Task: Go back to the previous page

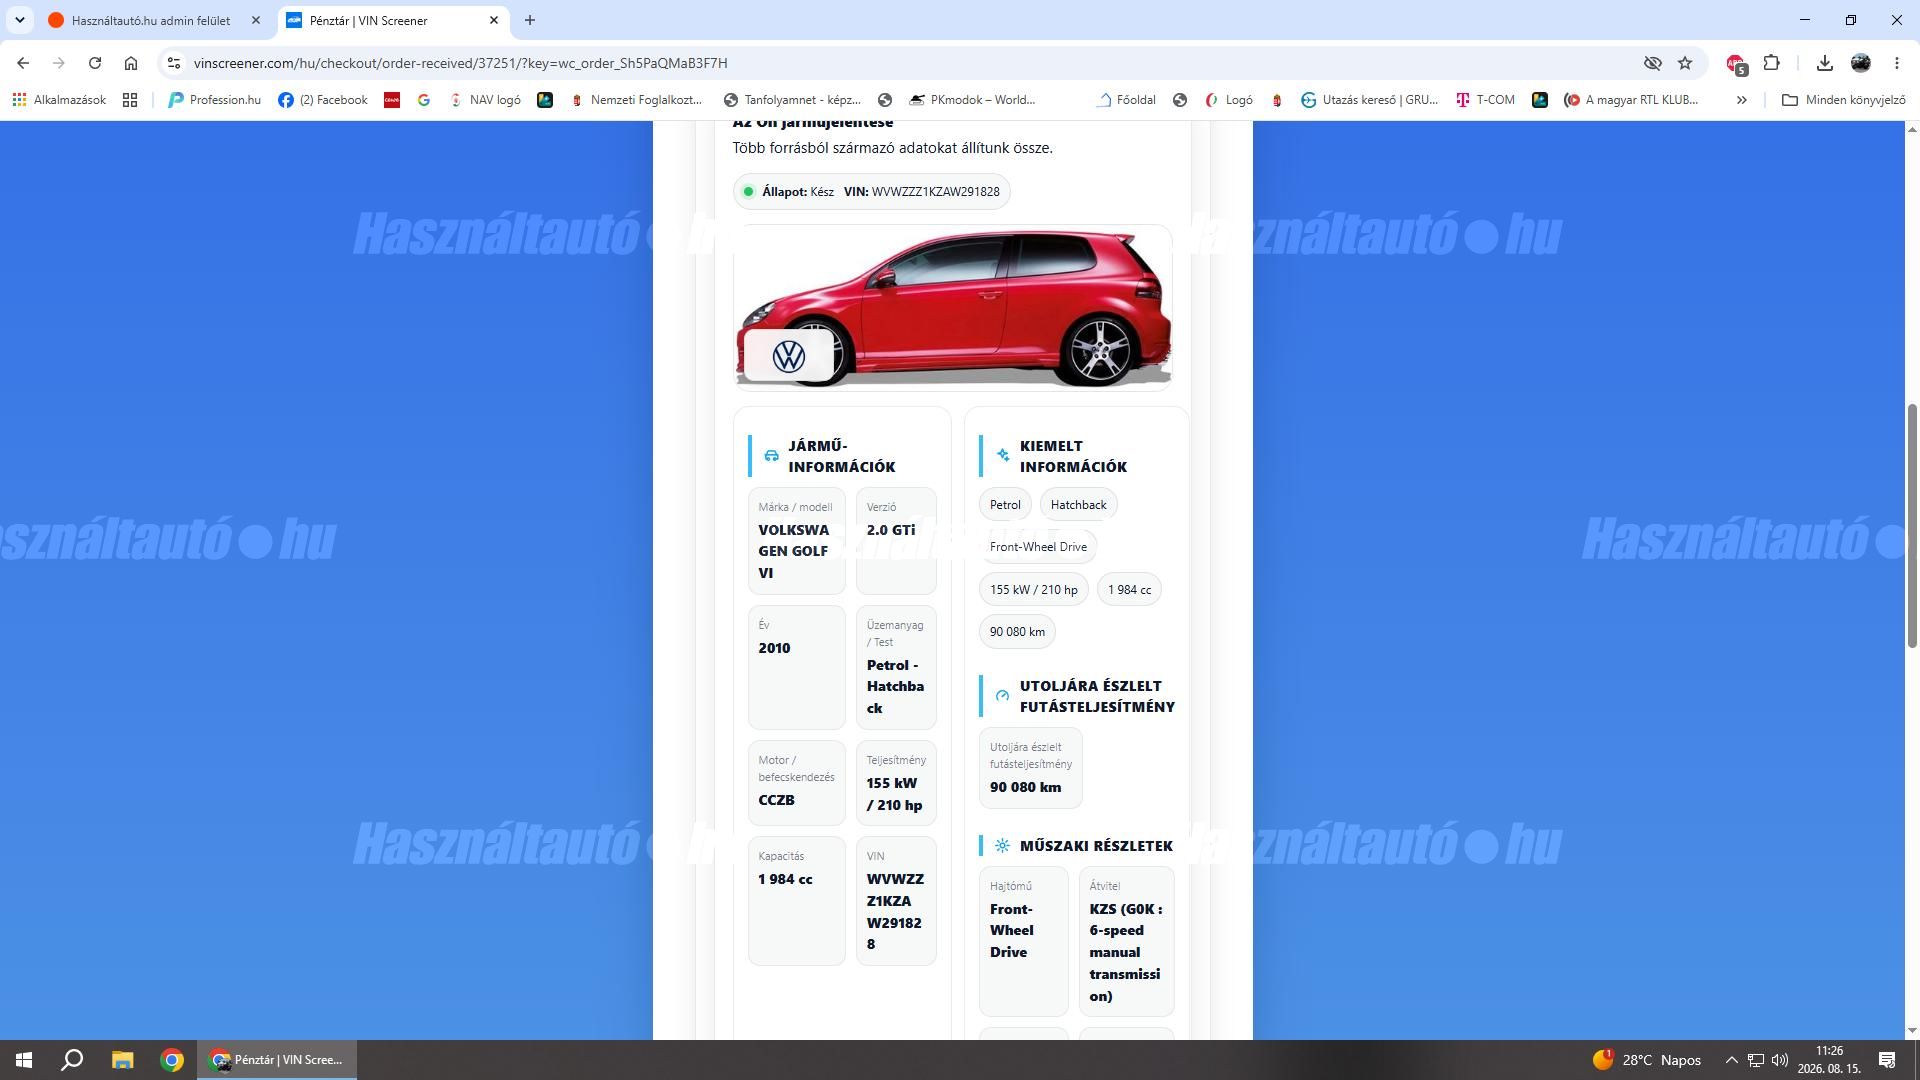Action: pyautogui.click(x=23, y=63)
